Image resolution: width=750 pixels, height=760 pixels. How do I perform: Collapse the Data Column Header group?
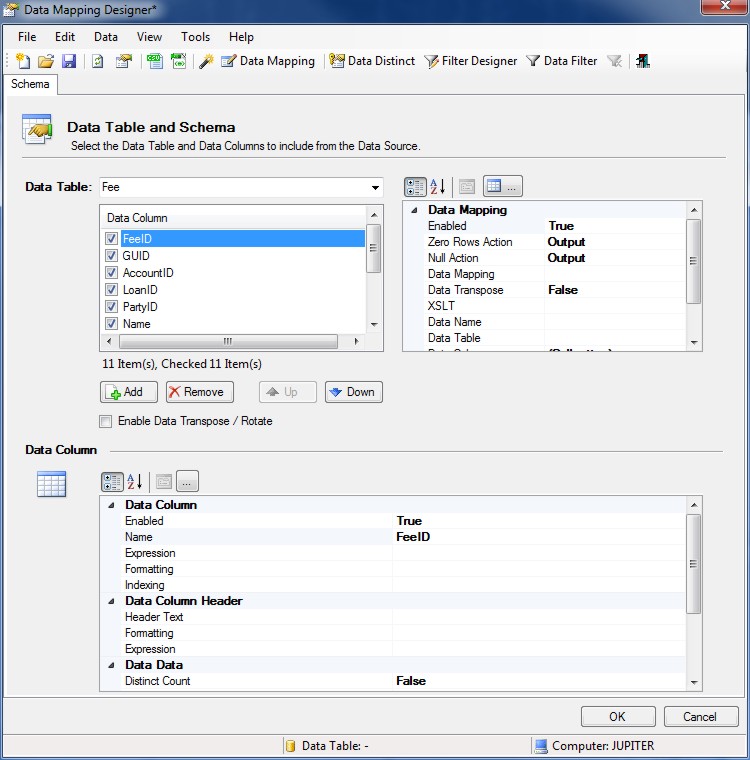point(111,601)
